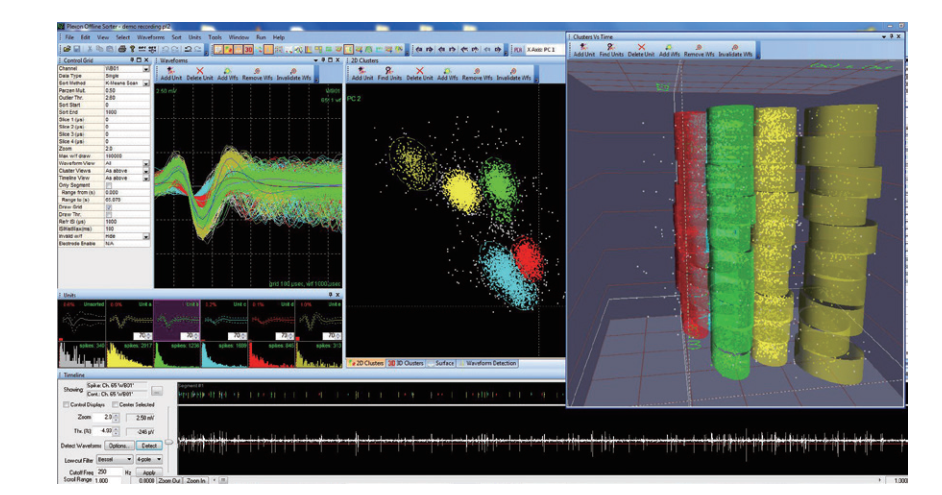Add Wfs in 2D Clusters toolbar
942x495 pixels.
coord(447,74)
